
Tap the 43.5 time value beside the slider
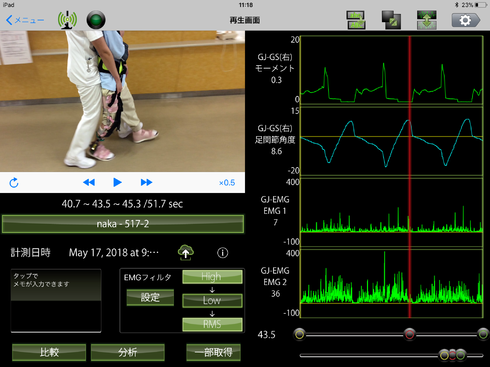pos(266,335)
